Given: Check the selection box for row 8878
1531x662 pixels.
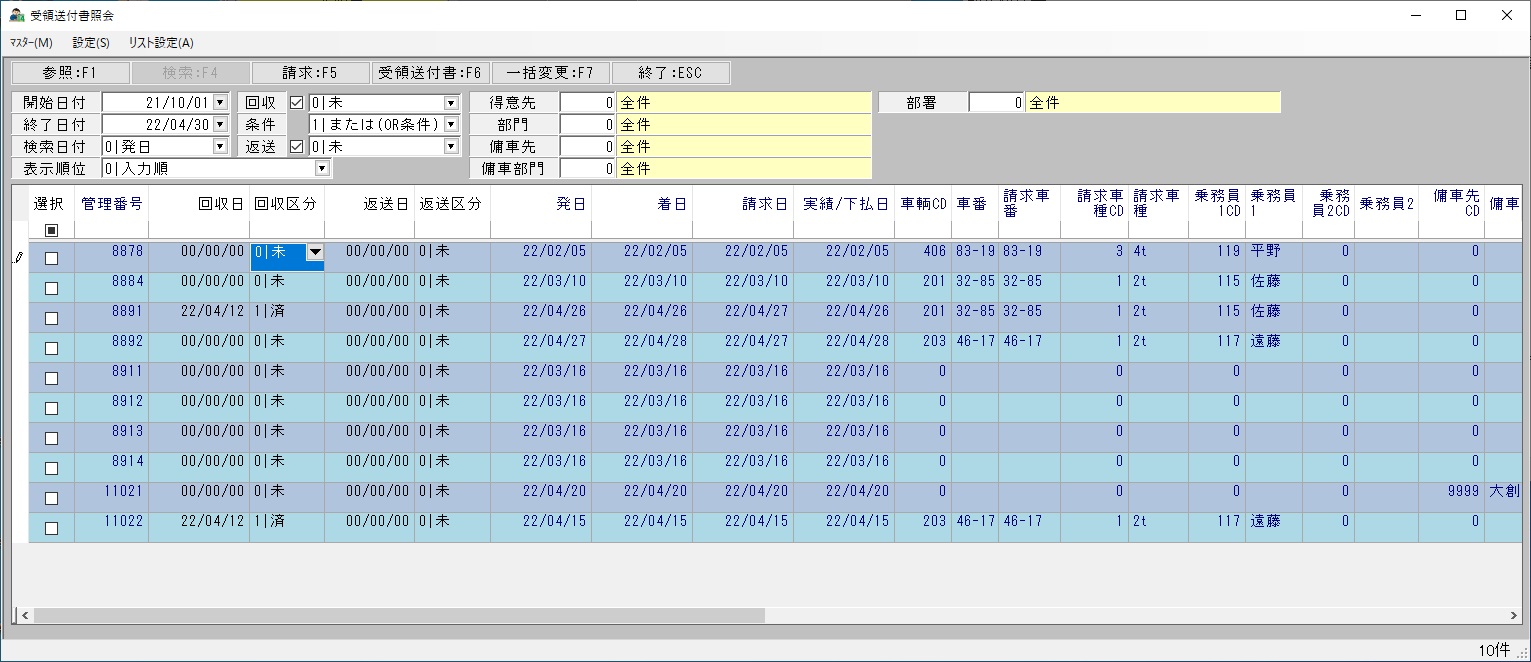Looking at the screenshot, I should coord(52,258).
